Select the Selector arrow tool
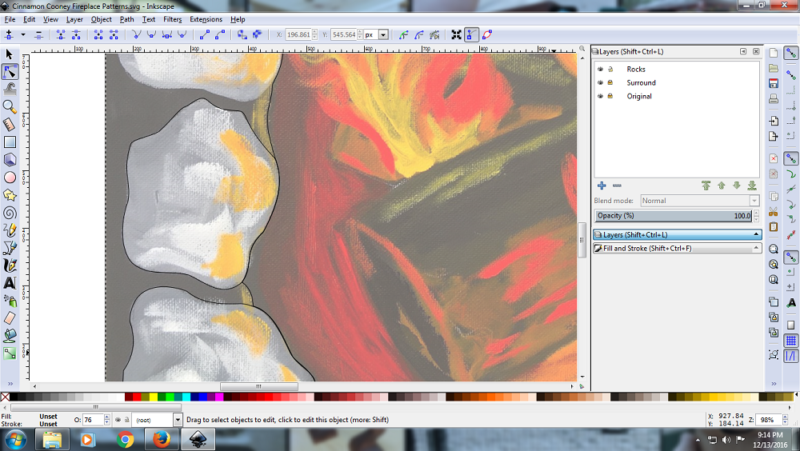Image resolution: width=800 pixels, height=451 pixels. coord(9,55)
